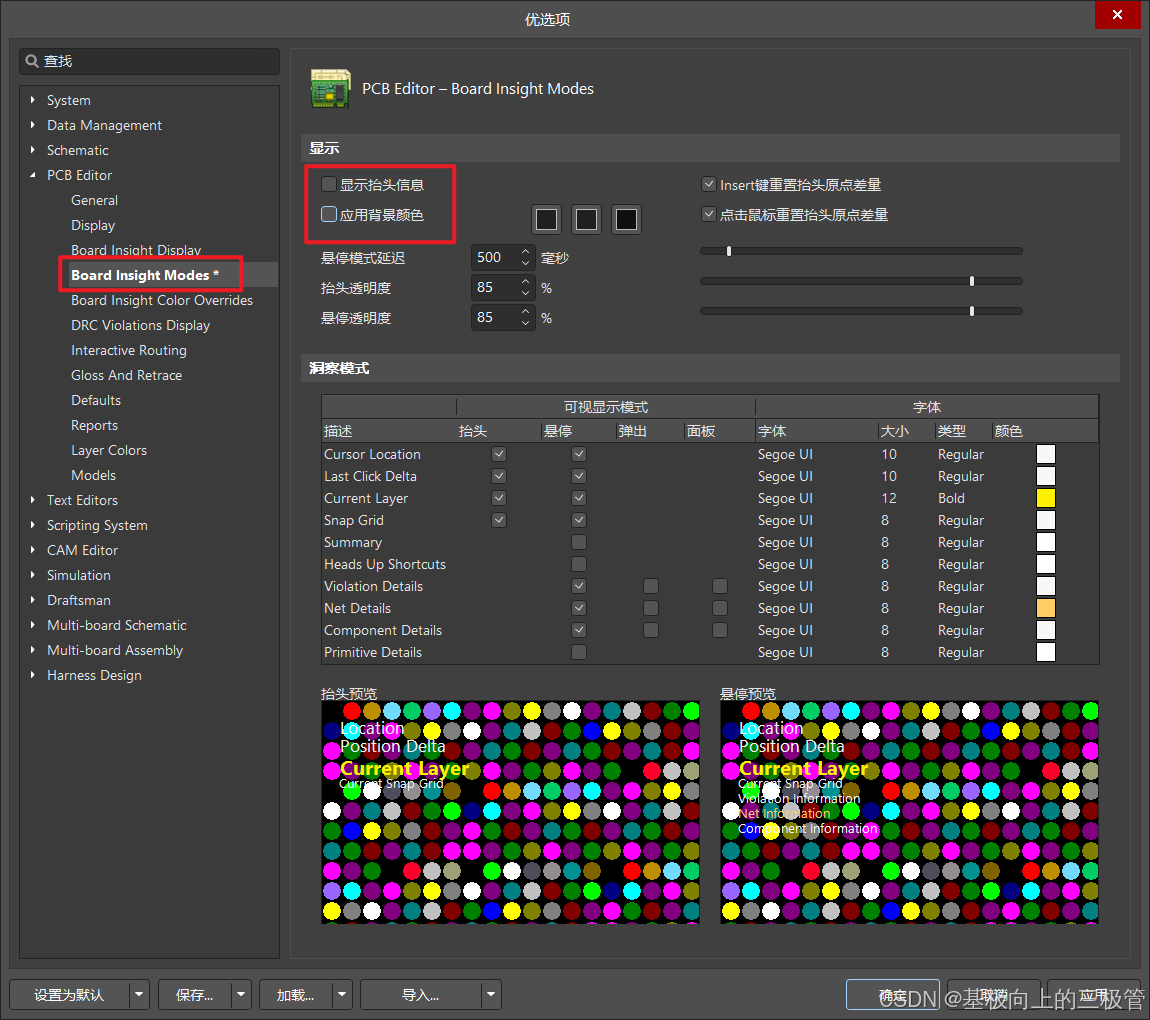Click the 抬头透明度 slider handle
Viewport: 1150px width, 1020px height.
(972, 281)
